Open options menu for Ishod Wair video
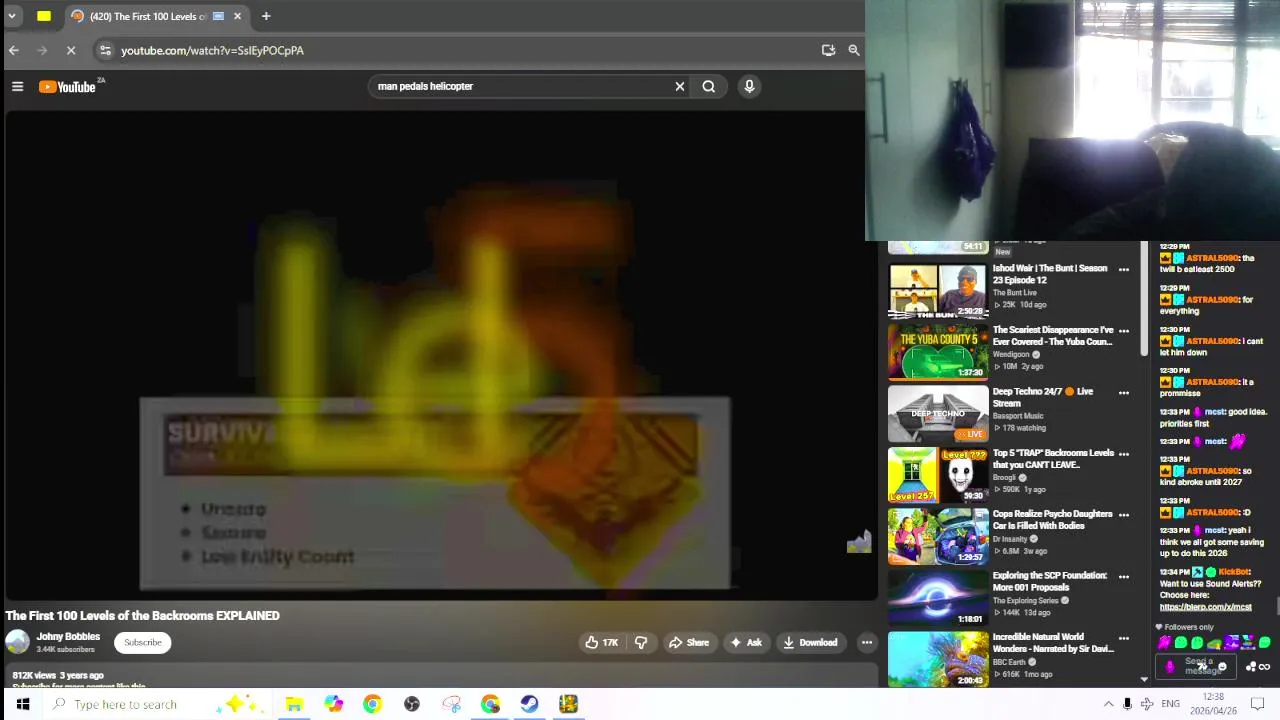The image size is (1280, 720). pyautogui.click(x=1124, y=270)
